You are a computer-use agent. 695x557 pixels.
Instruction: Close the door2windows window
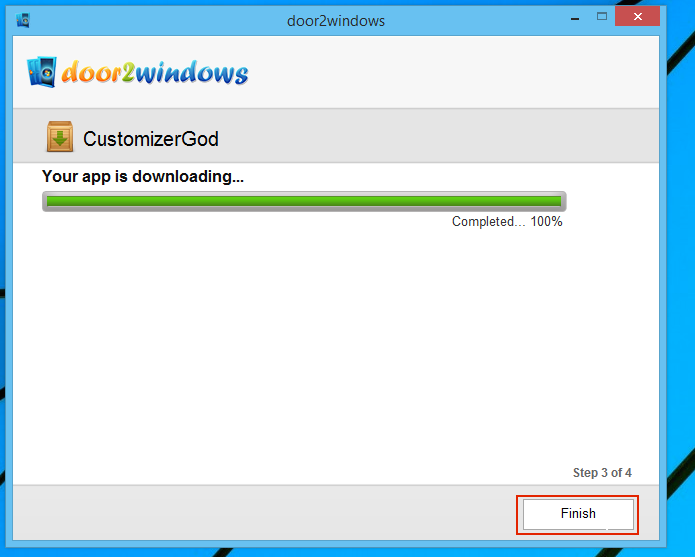click(637, 16)
